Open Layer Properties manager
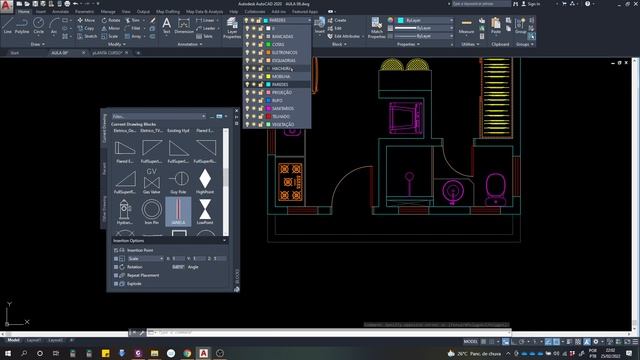This screenshot has width=640, height=360. pos(232,28)
